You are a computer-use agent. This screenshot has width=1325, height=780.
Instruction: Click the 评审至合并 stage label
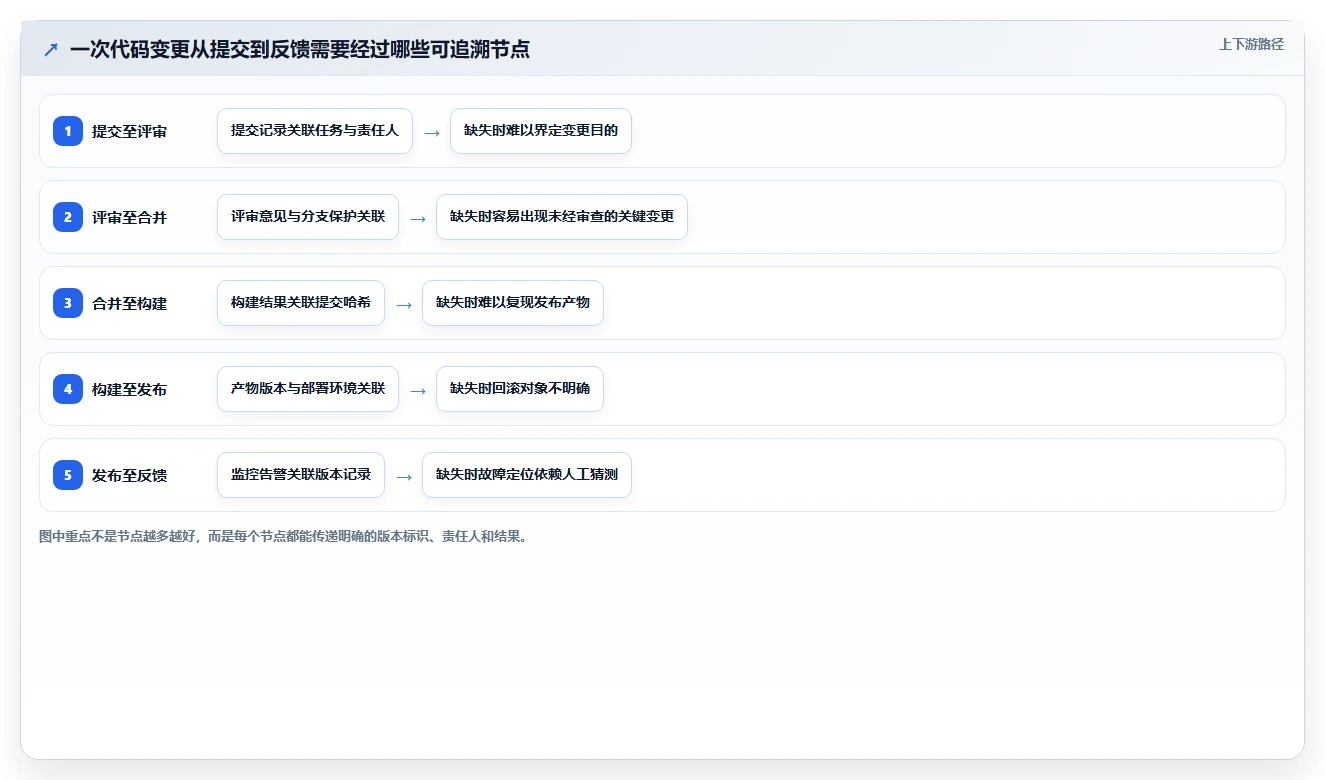click(x=129, y=217)
